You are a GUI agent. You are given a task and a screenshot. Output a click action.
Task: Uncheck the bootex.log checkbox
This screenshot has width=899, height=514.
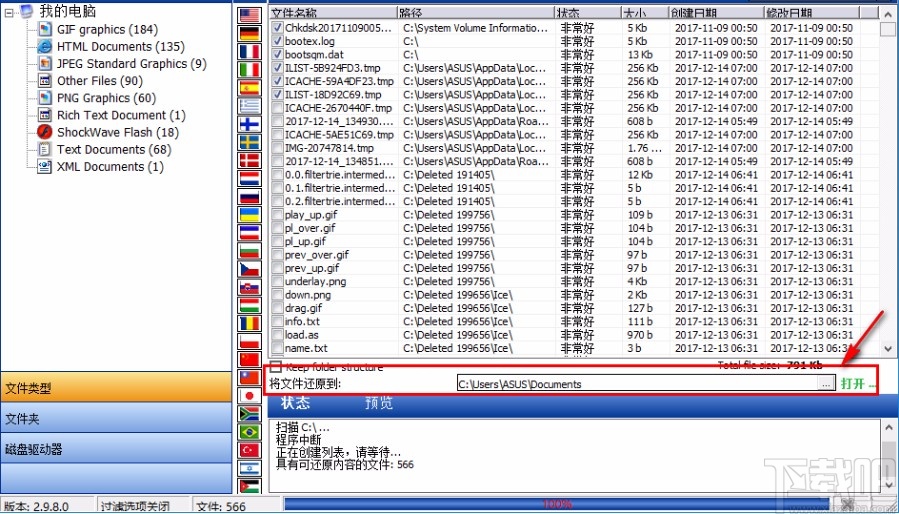click(x=277, y=41)
